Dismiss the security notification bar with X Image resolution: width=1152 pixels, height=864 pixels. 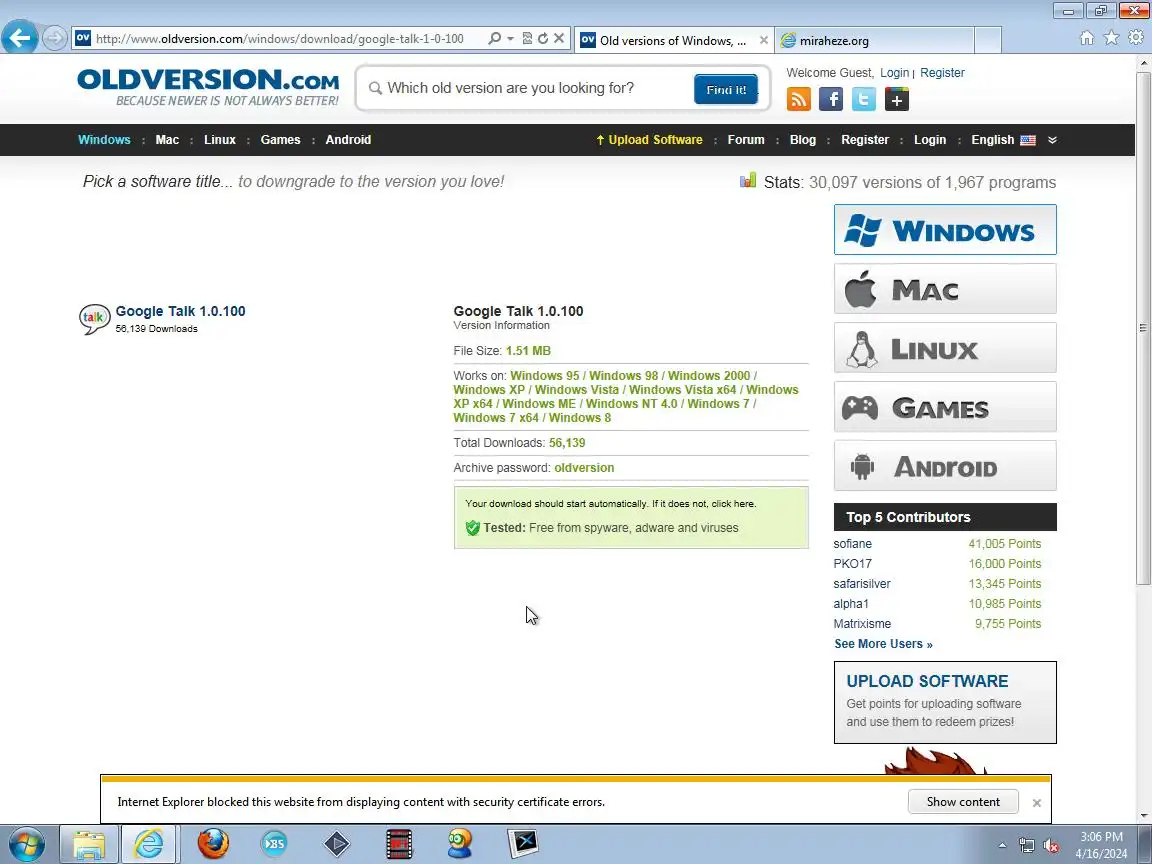1037,802
